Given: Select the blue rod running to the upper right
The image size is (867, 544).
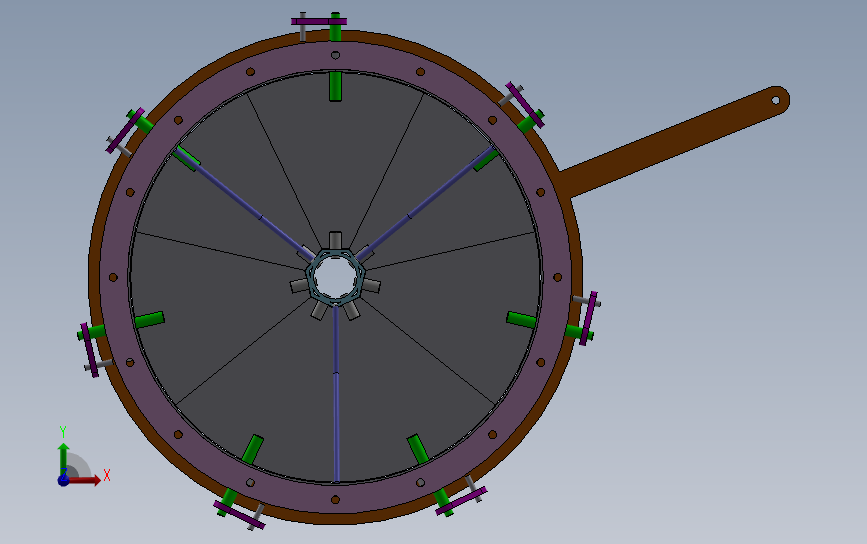Looking at the screenshot, I should point(425,203).
